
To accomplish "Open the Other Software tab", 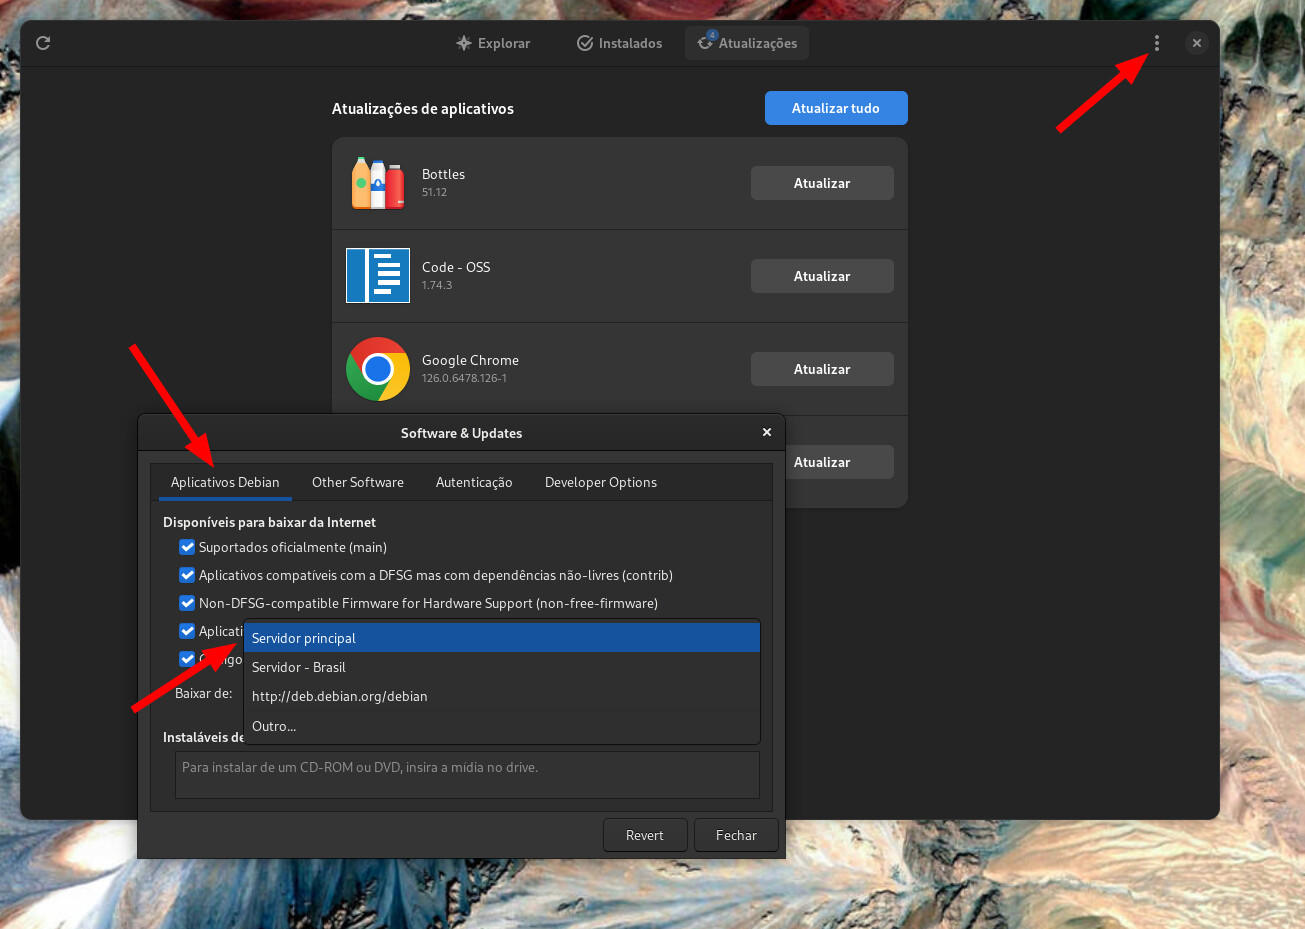I will click(358, 482).
